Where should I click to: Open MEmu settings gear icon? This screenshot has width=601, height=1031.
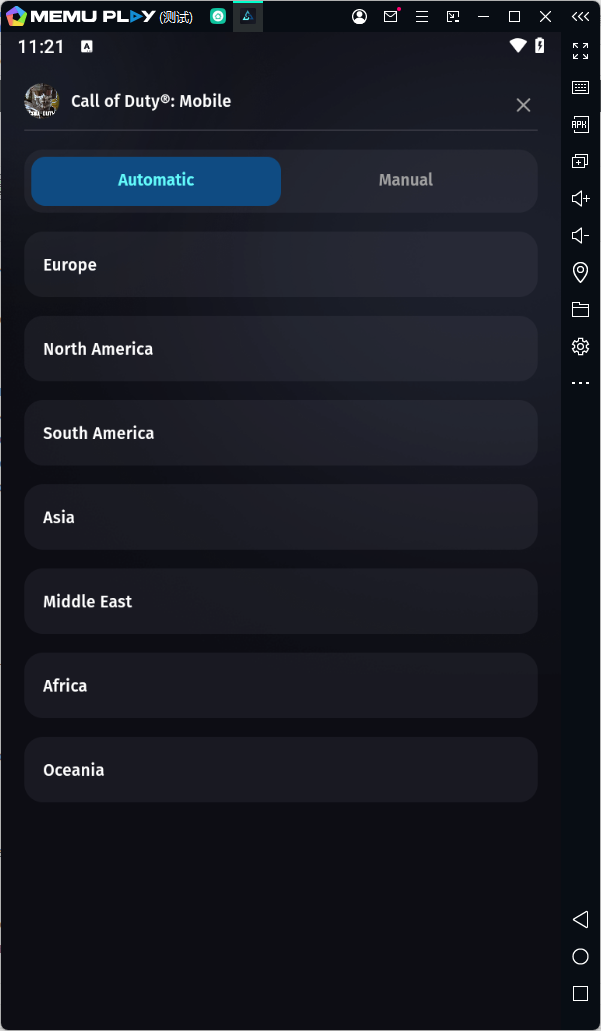point(580,346)
